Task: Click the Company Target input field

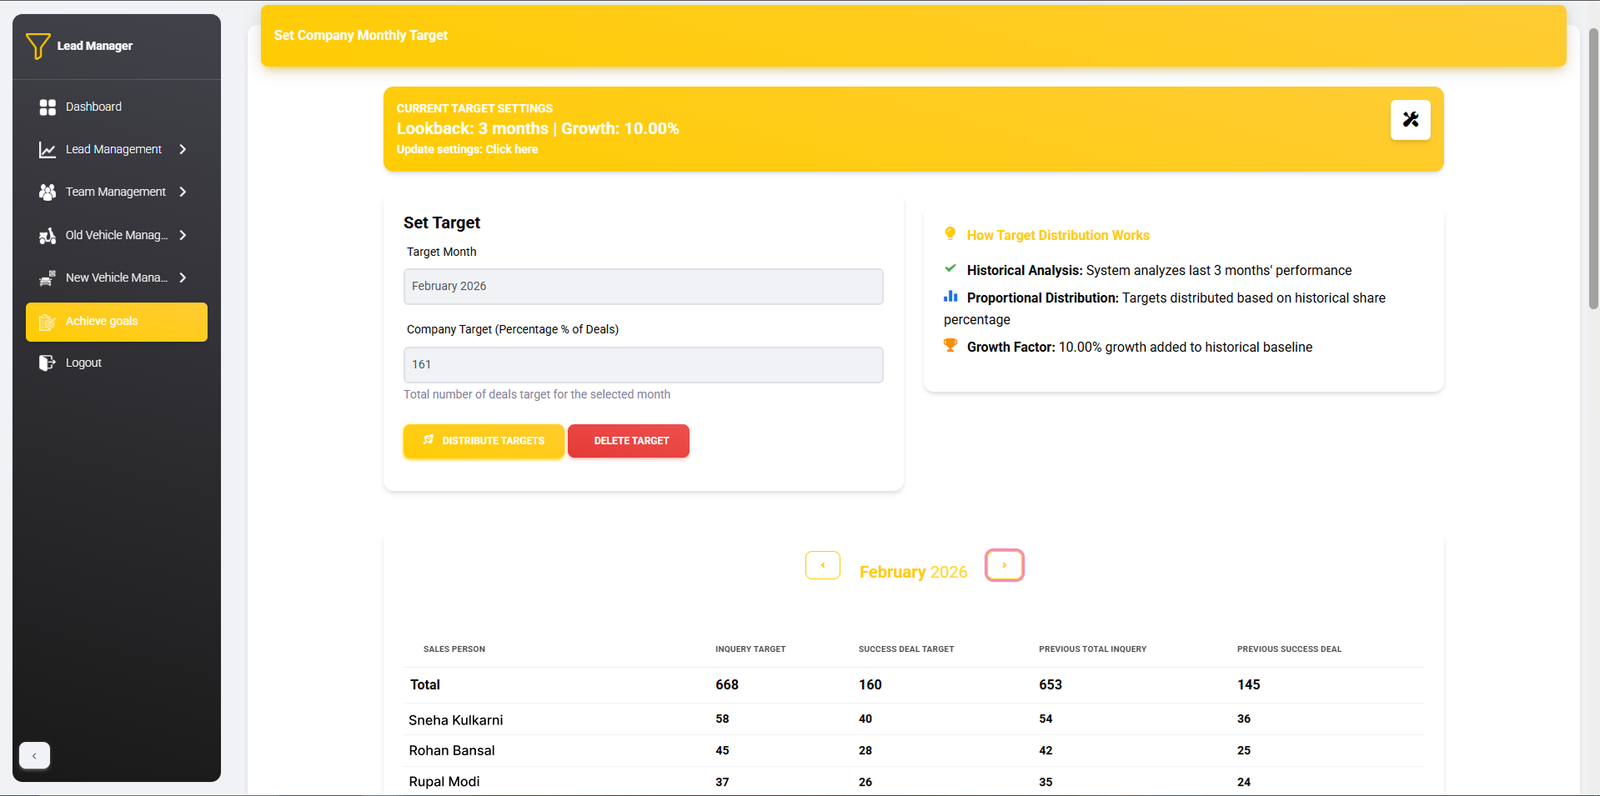Action: tap(643, 365)
